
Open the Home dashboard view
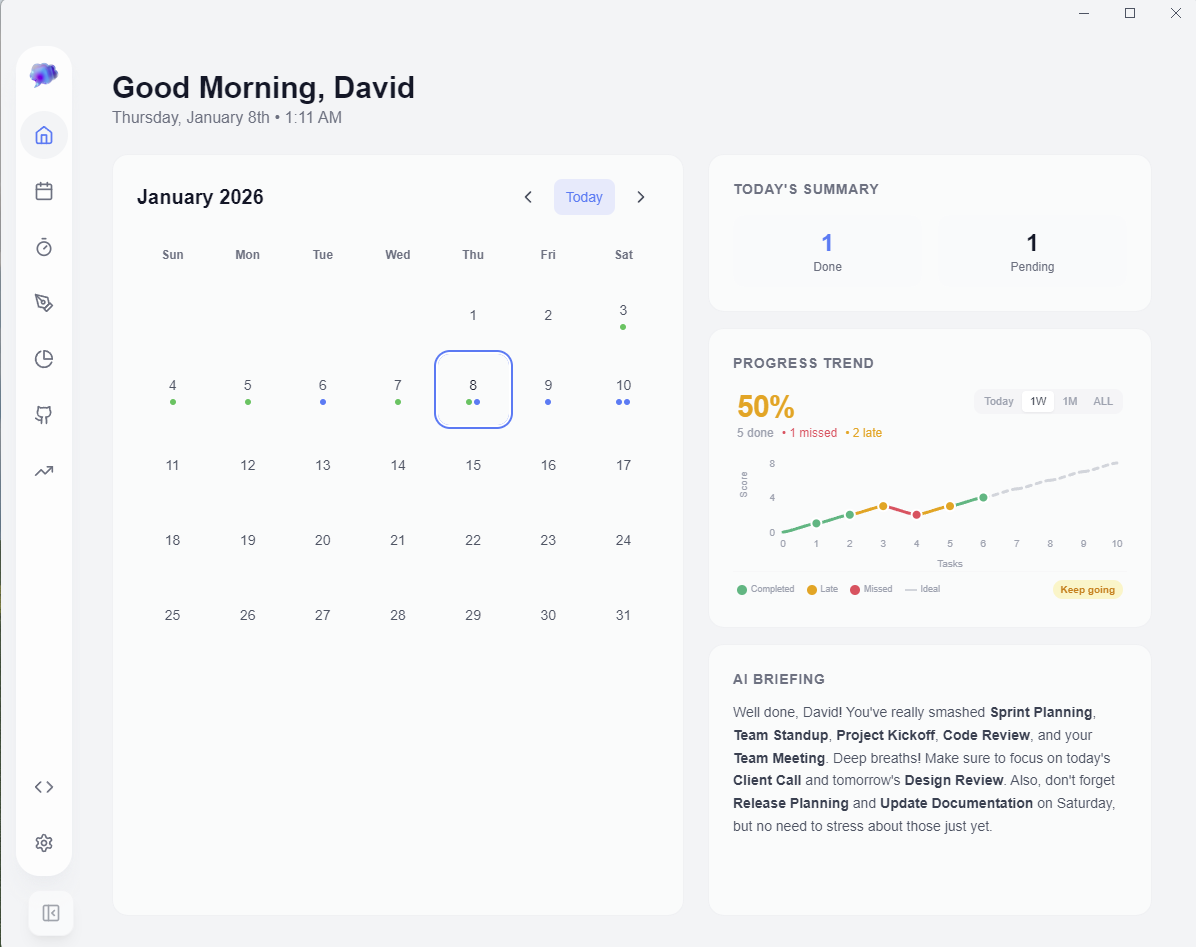44,135
